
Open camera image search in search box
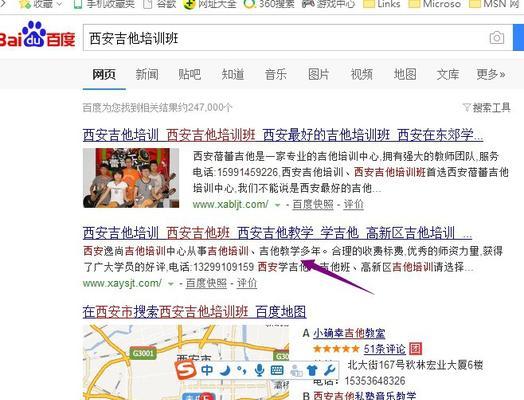[x=497, y=38]
